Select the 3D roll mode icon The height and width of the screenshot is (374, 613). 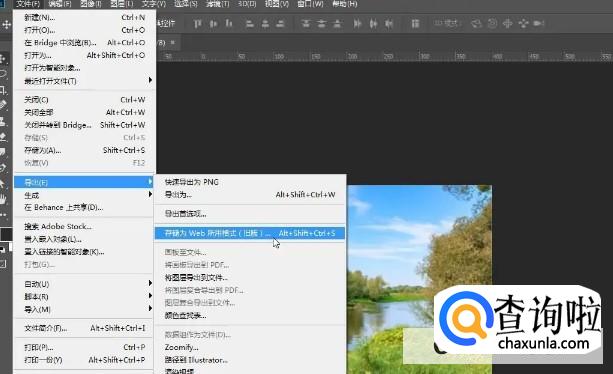(493, 24)
